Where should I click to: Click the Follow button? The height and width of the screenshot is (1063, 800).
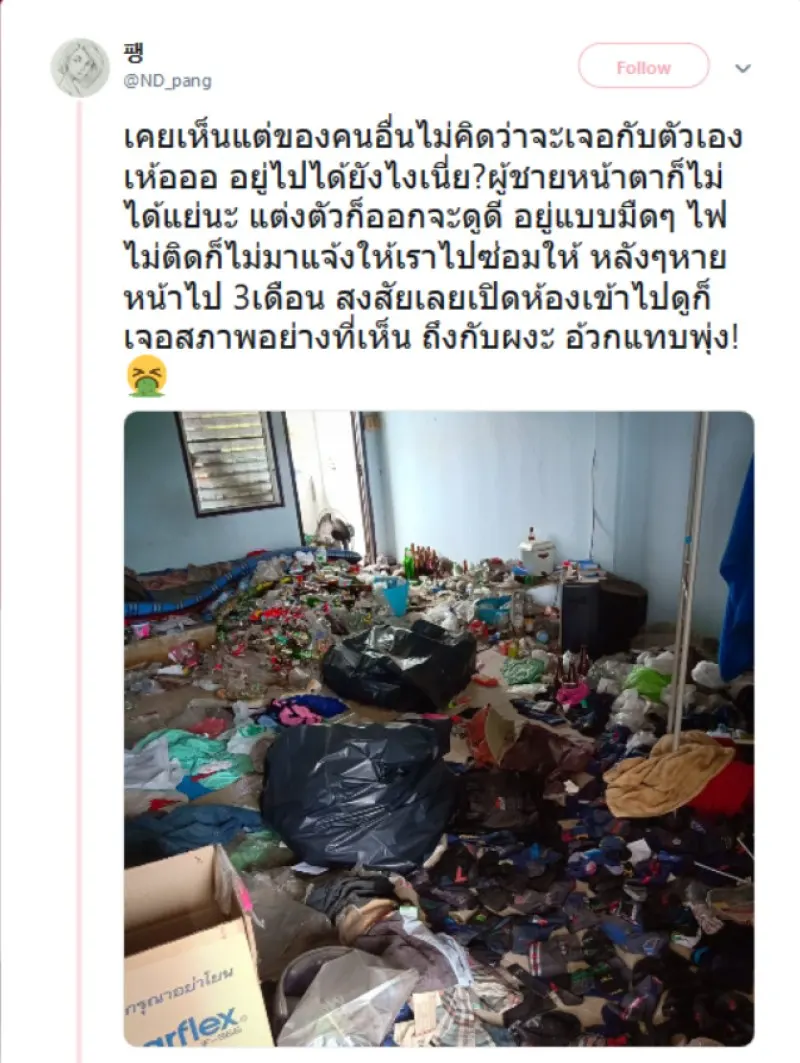pos(643,66)
